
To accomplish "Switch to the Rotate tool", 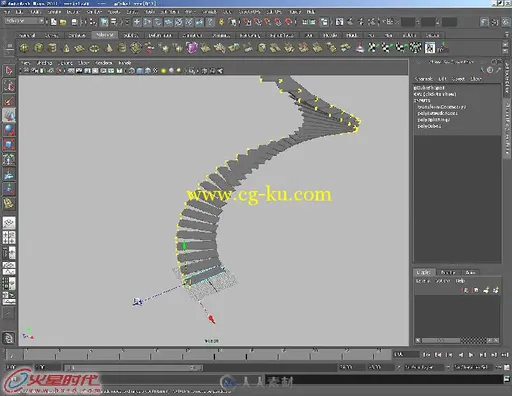I will point(9,130).
